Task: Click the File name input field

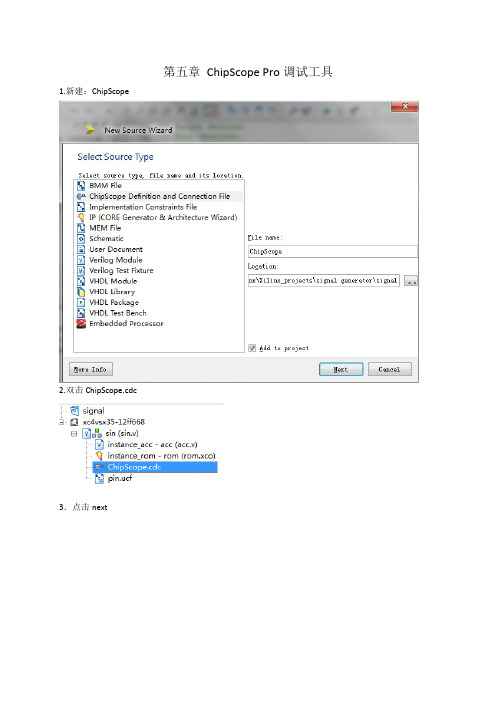Action: pyautogui.click(x=333, y=251)
